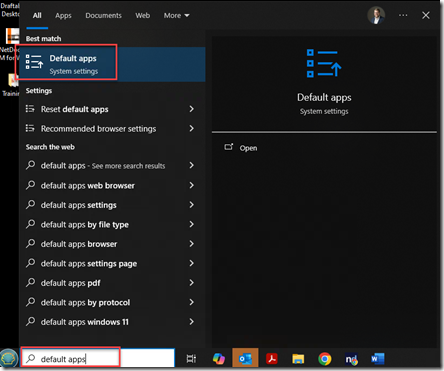Expand the See more search results chevron

tap(191, 165)
